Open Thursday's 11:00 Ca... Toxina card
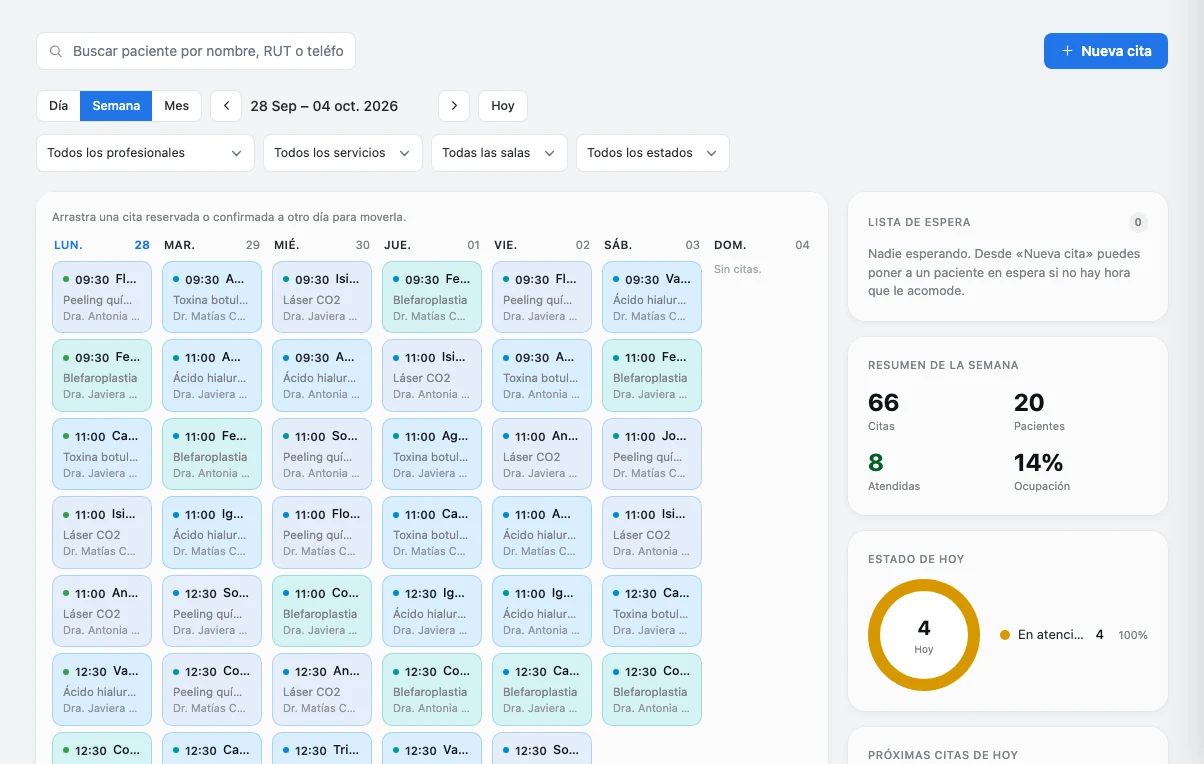 [432, 532]
